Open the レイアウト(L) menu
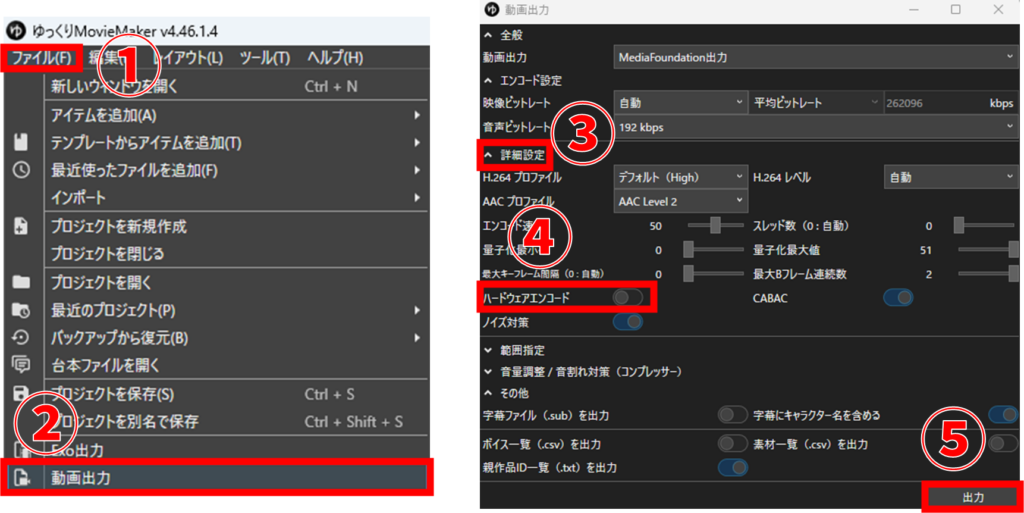This screenshot has height=513, width=1024. pos(188,57)
